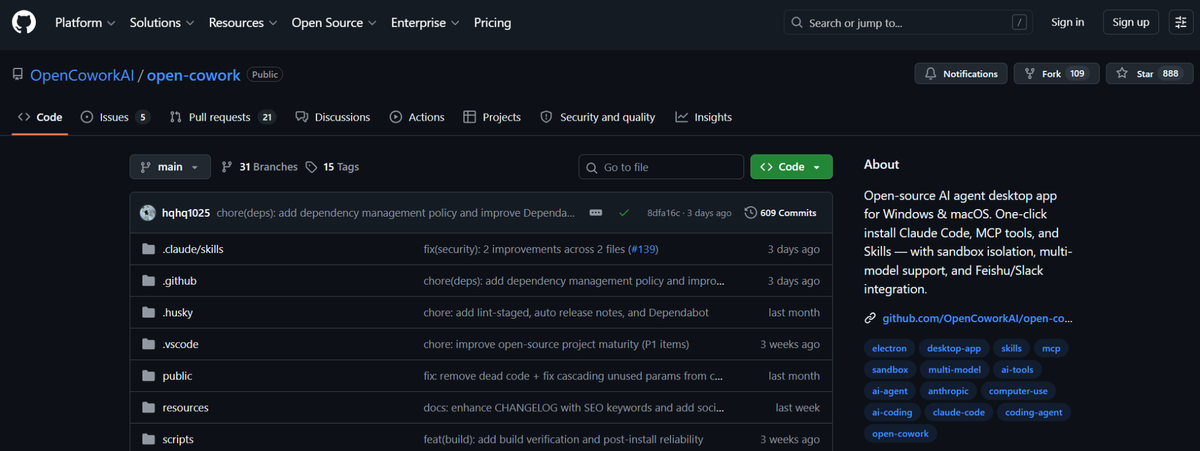Click folder icon for resources row
The image size is (1200, 451).
pyautogui.click(x=149, y=408)
